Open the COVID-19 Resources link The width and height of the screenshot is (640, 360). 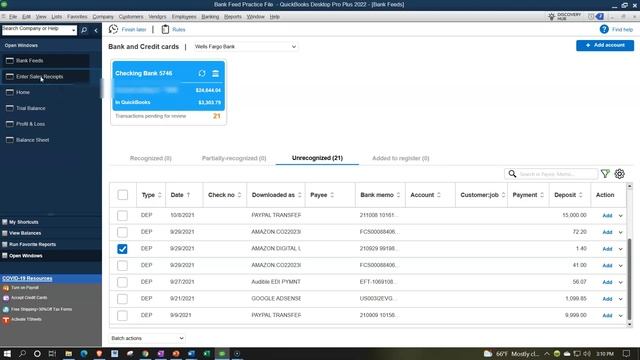27,278
